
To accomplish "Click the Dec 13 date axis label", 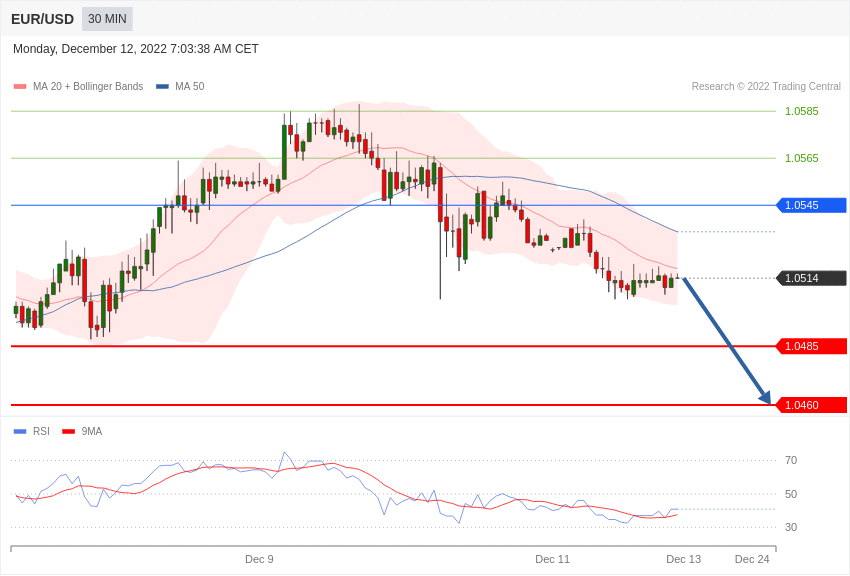I will [x=684, y=559].
